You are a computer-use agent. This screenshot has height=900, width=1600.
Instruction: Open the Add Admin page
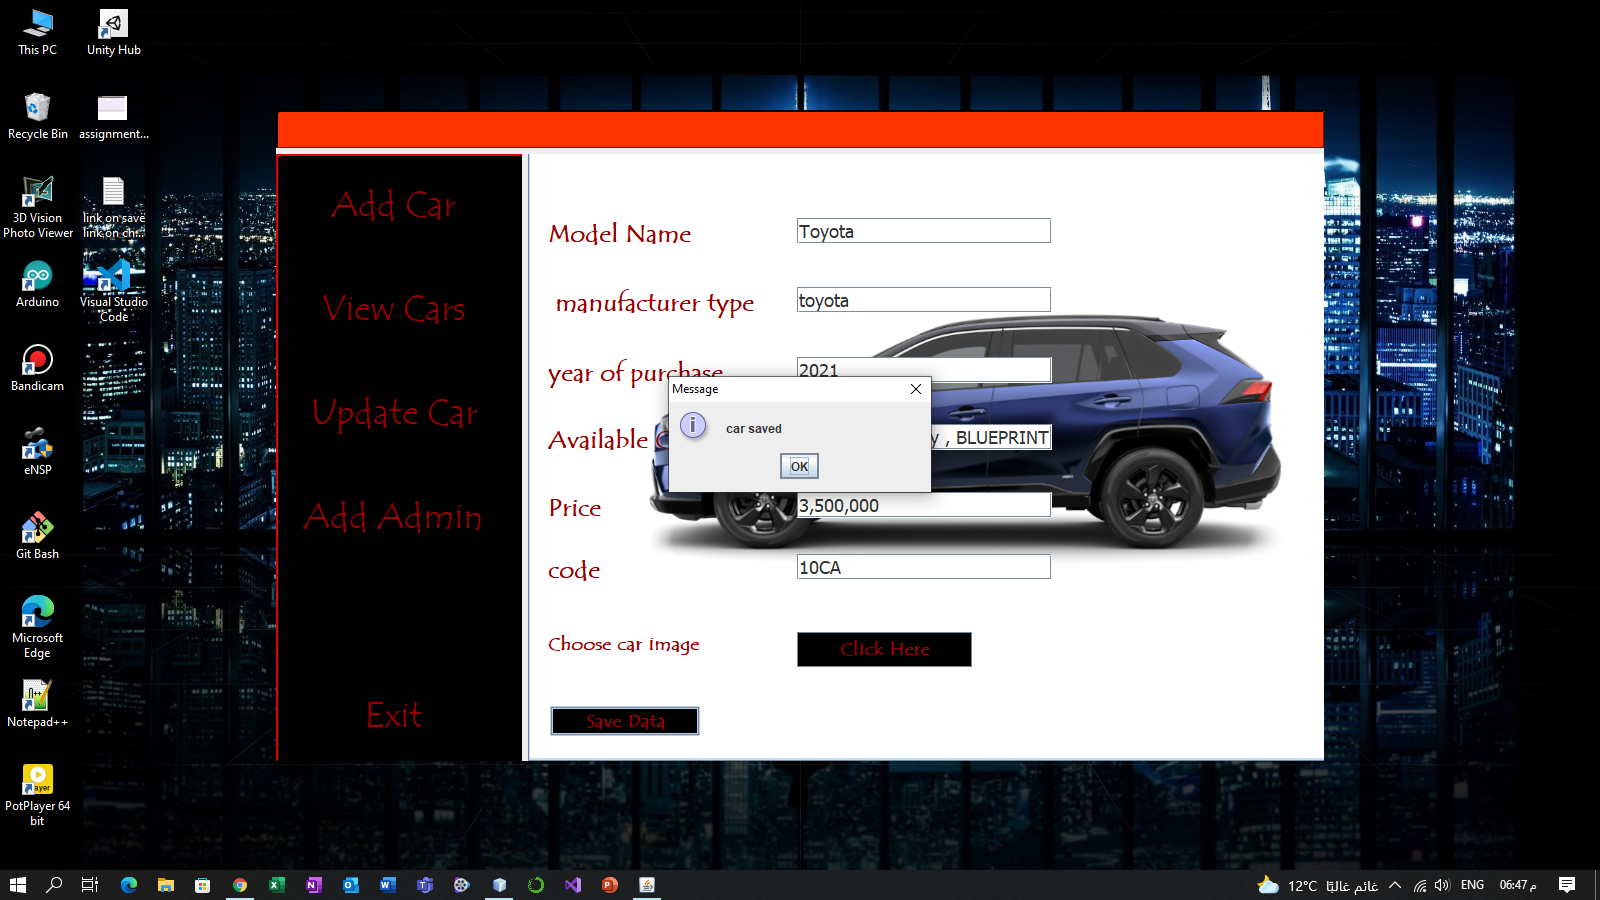[394, 517]
